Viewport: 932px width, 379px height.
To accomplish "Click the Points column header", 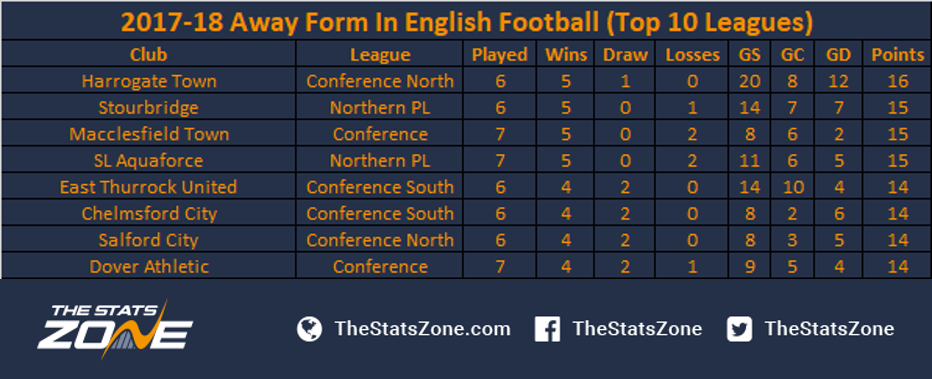I will pyautogui.click(x=898, y=55).
